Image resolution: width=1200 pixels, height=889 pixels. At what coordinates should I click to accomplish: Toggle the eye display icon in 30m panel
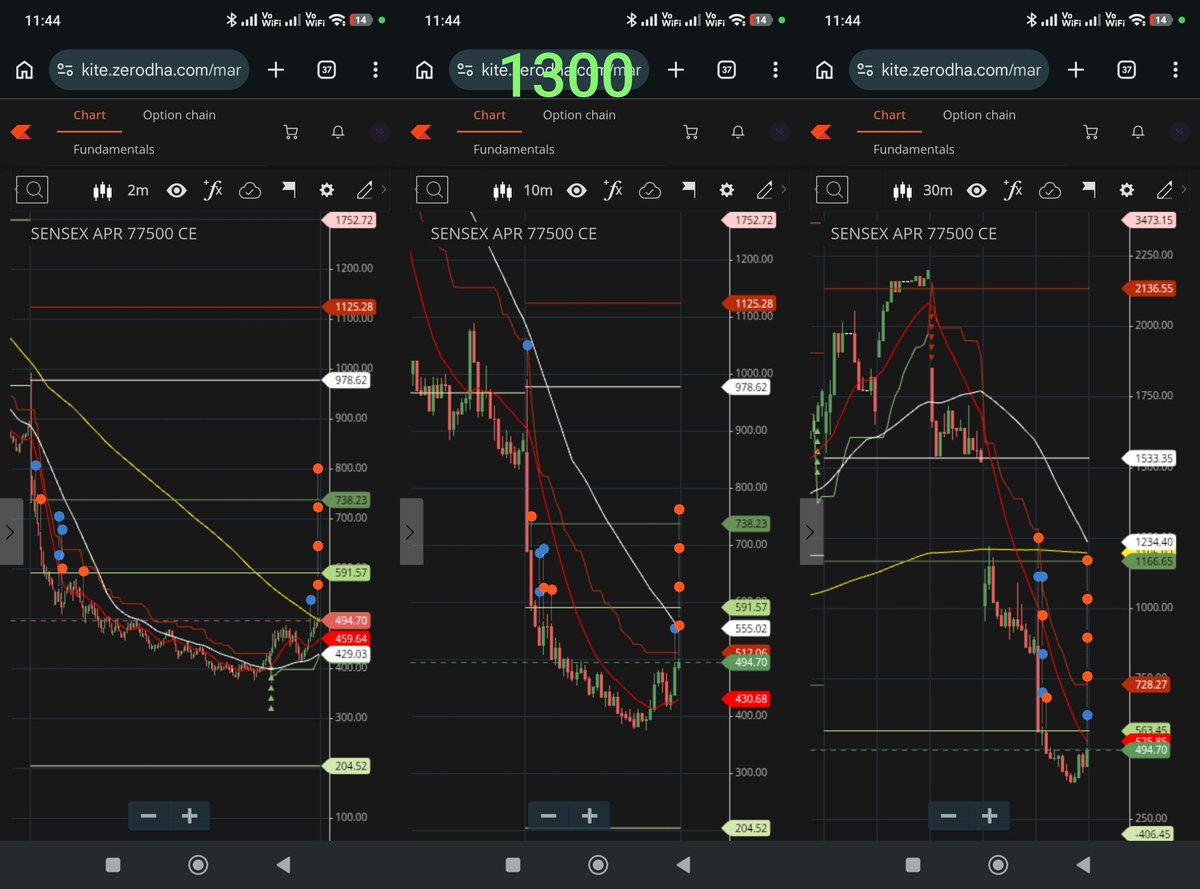[977, 190]
